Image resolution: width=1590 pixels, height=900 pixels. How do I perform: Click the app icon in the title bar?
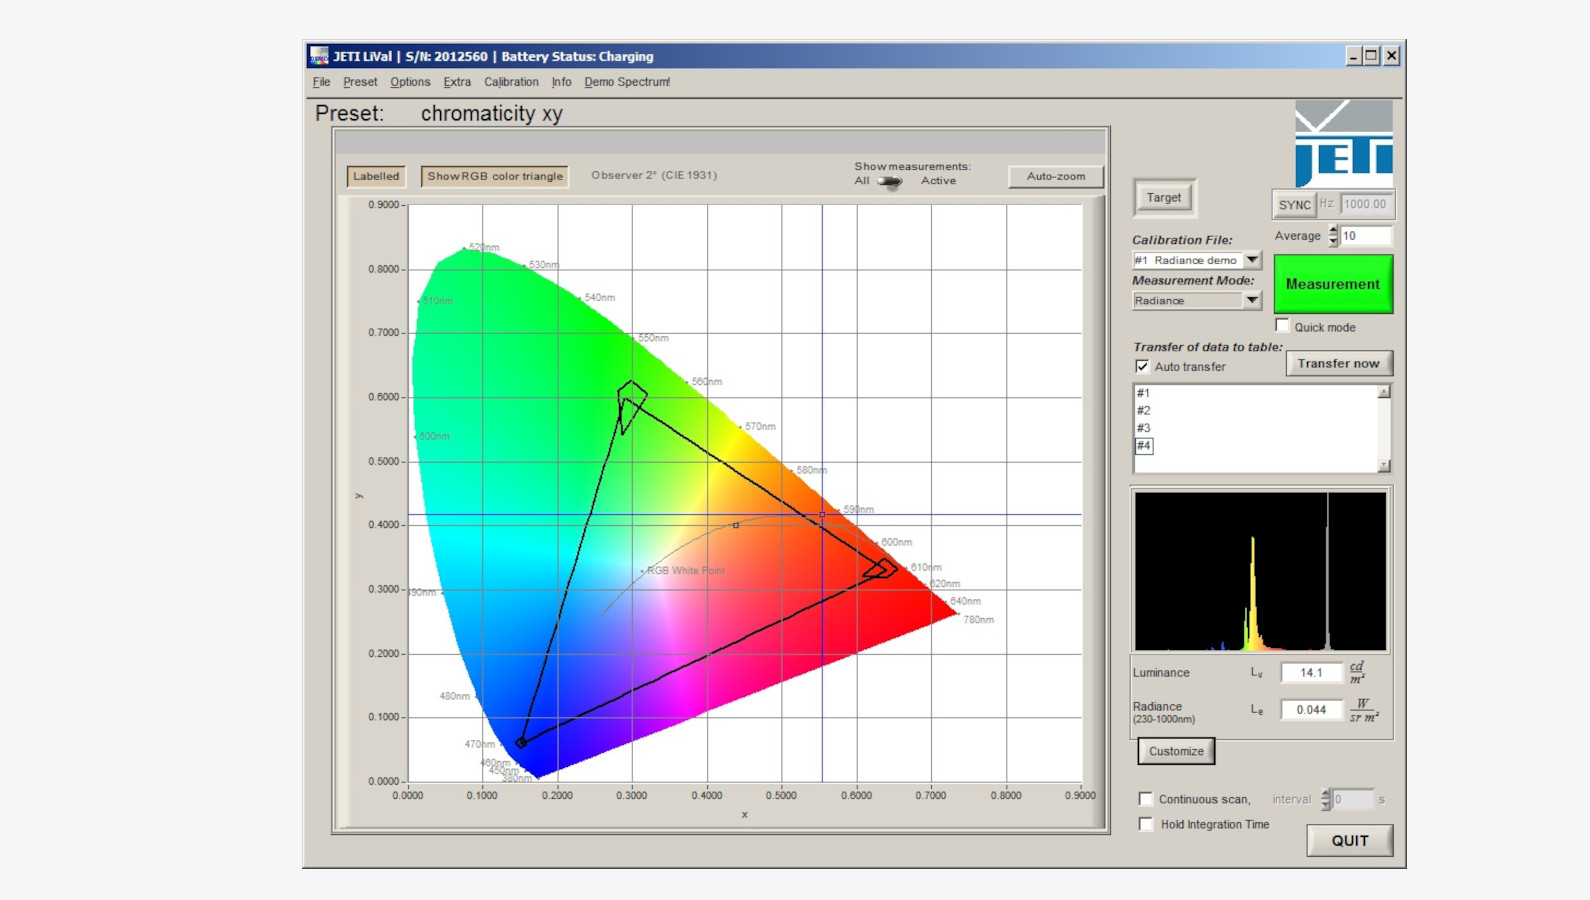[319, 56]
